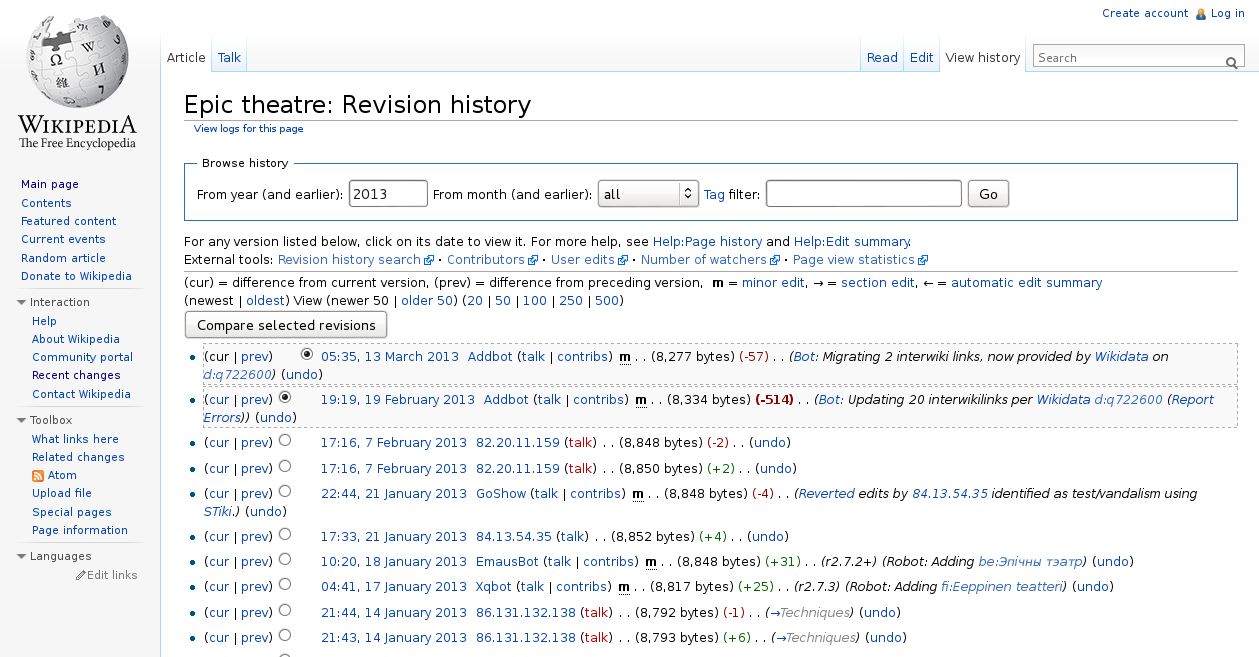1259x657 pixels.
Task: Open Help:Page history link
Action: coord(707,242)
